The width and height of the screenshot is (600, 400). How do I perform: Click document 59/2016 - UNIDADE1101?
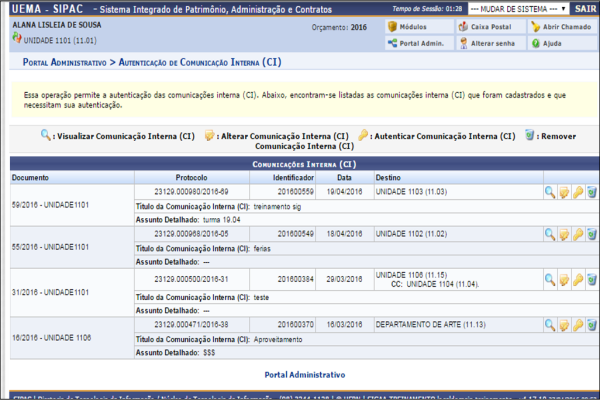50,205
